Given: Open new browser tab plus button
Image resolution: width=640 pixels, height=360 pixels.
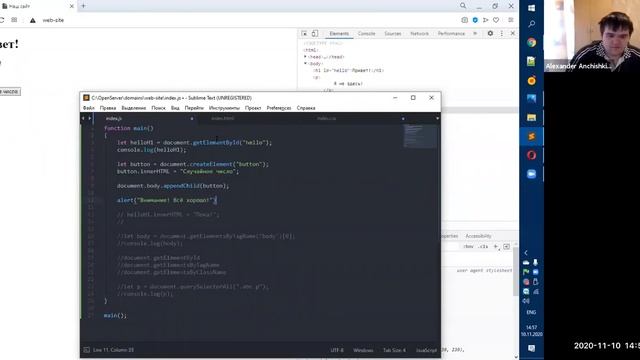Looking at the screenshot, I should coord(83,6).
